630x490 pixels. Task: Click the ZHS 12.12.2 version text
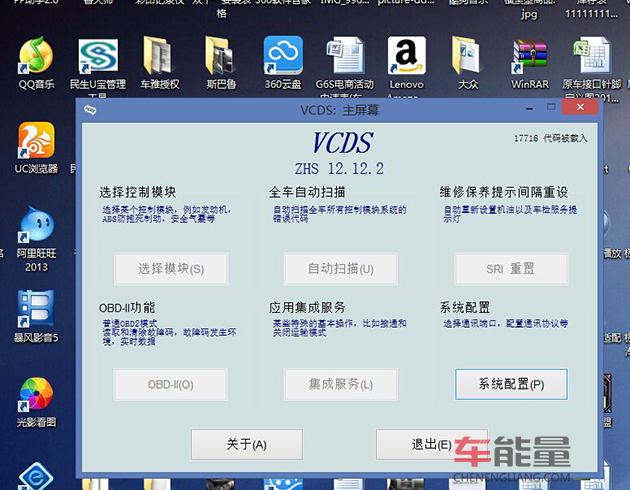tap(340, 168)
